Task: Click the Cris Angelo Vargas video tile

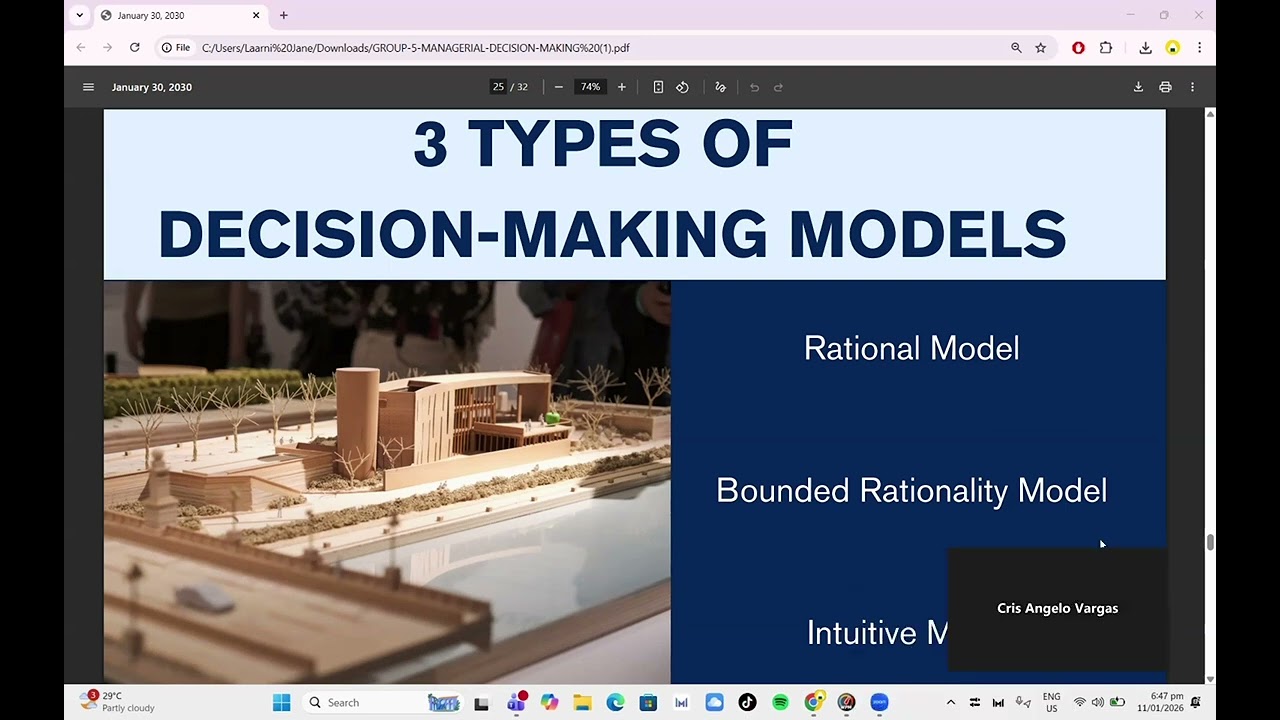Action: tap(1057, 609)
